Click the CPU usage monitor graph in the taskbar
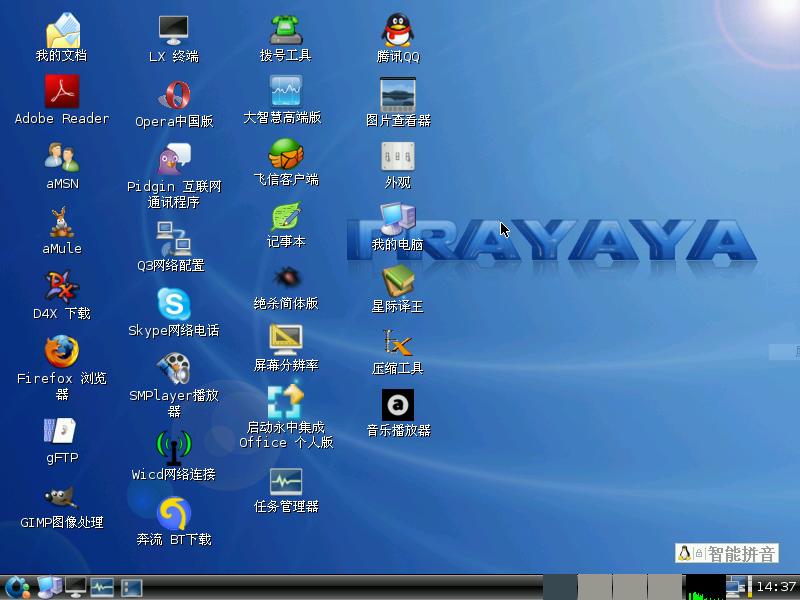This screenshot has width=800, height=600. pos(705,587)
